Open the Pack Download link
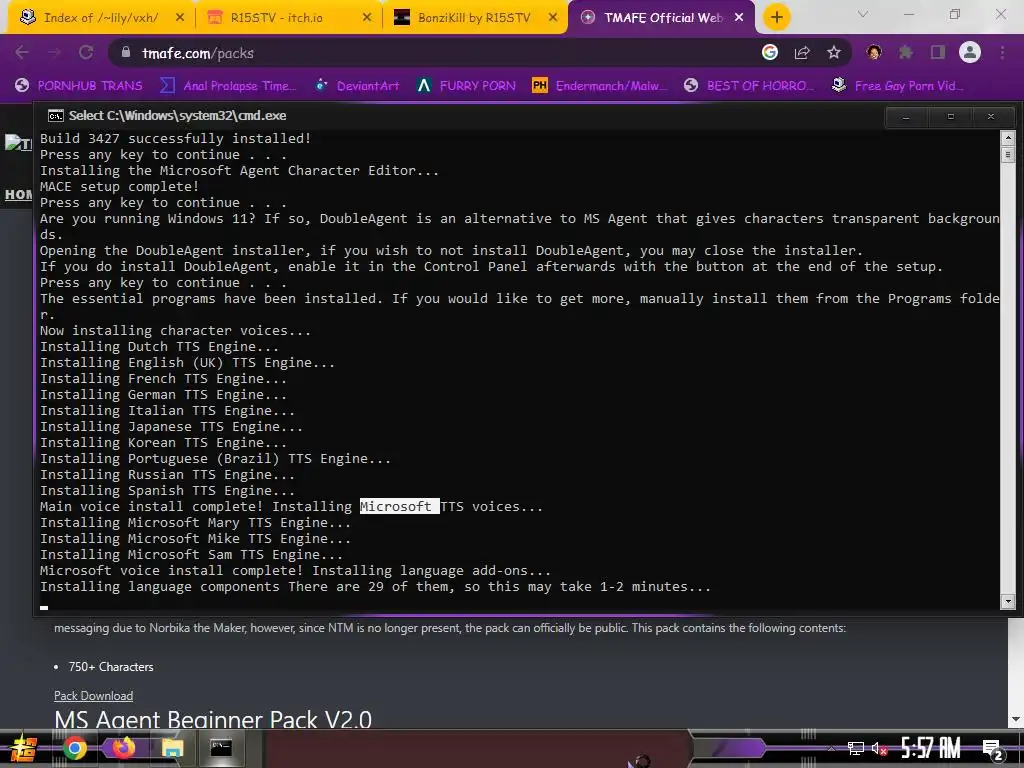 point(93,696)
